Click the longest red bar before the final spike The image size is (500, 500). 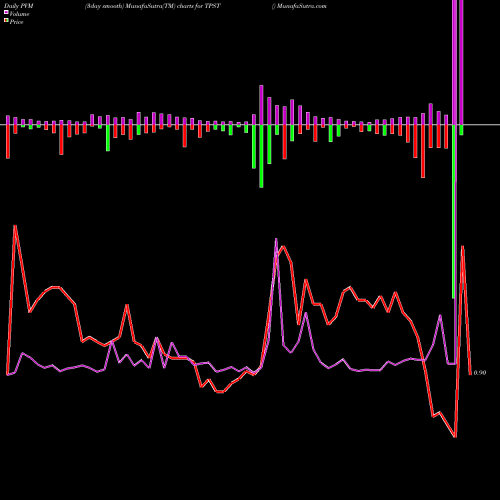point(423,151)
